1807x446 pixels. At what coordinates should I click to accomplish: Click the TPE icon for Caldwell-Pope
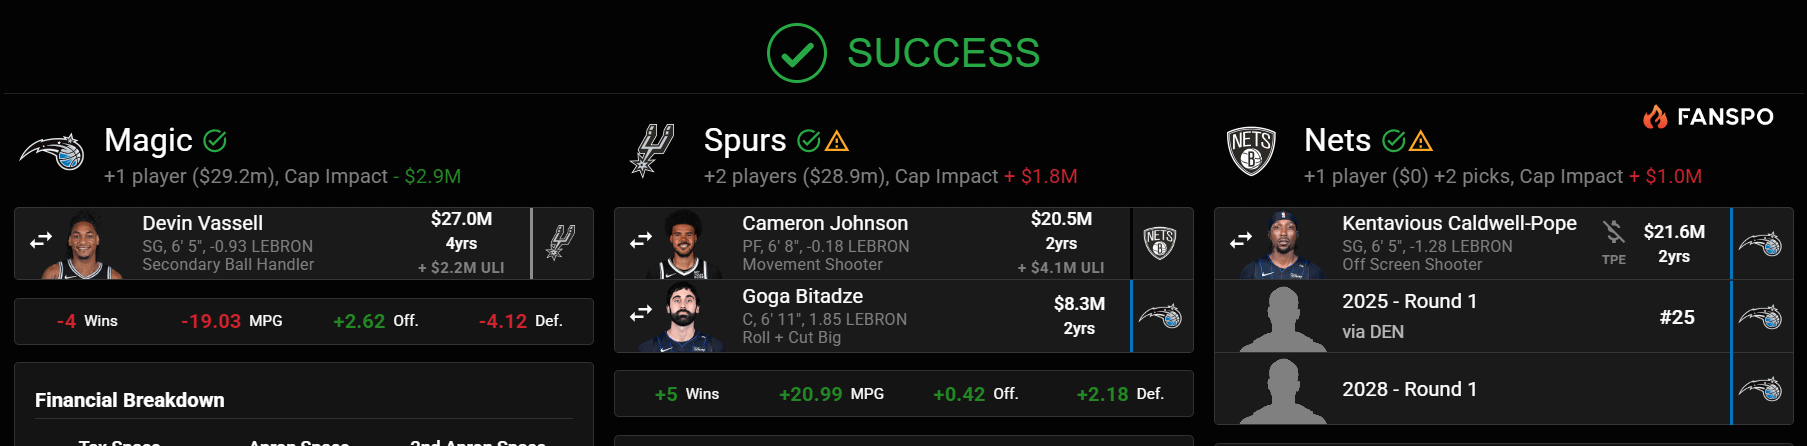click(1614, 242)
